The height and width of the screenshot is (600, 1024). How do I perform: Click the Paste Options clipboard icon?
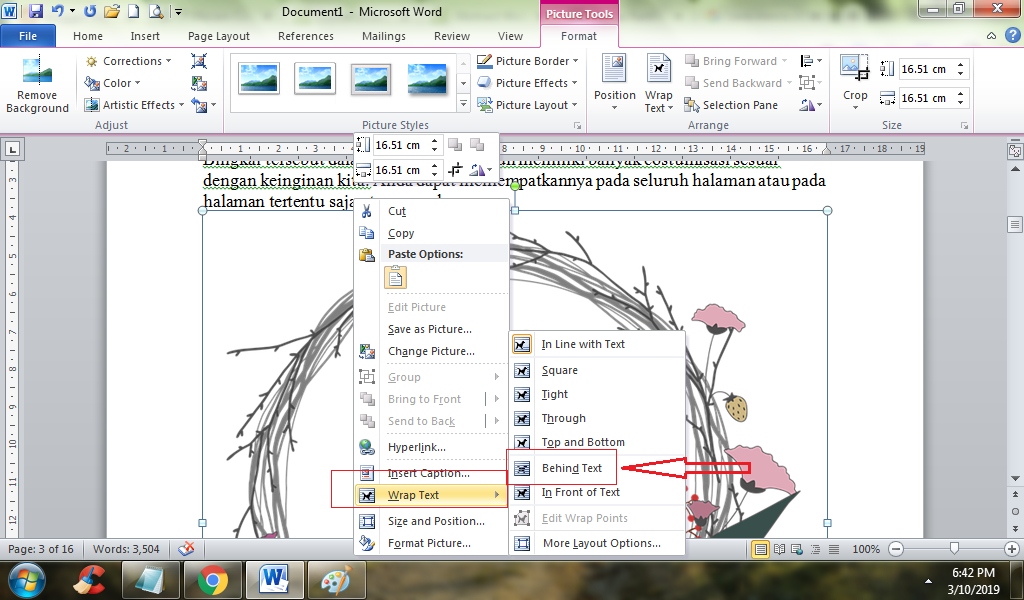(x=395, y=277)
